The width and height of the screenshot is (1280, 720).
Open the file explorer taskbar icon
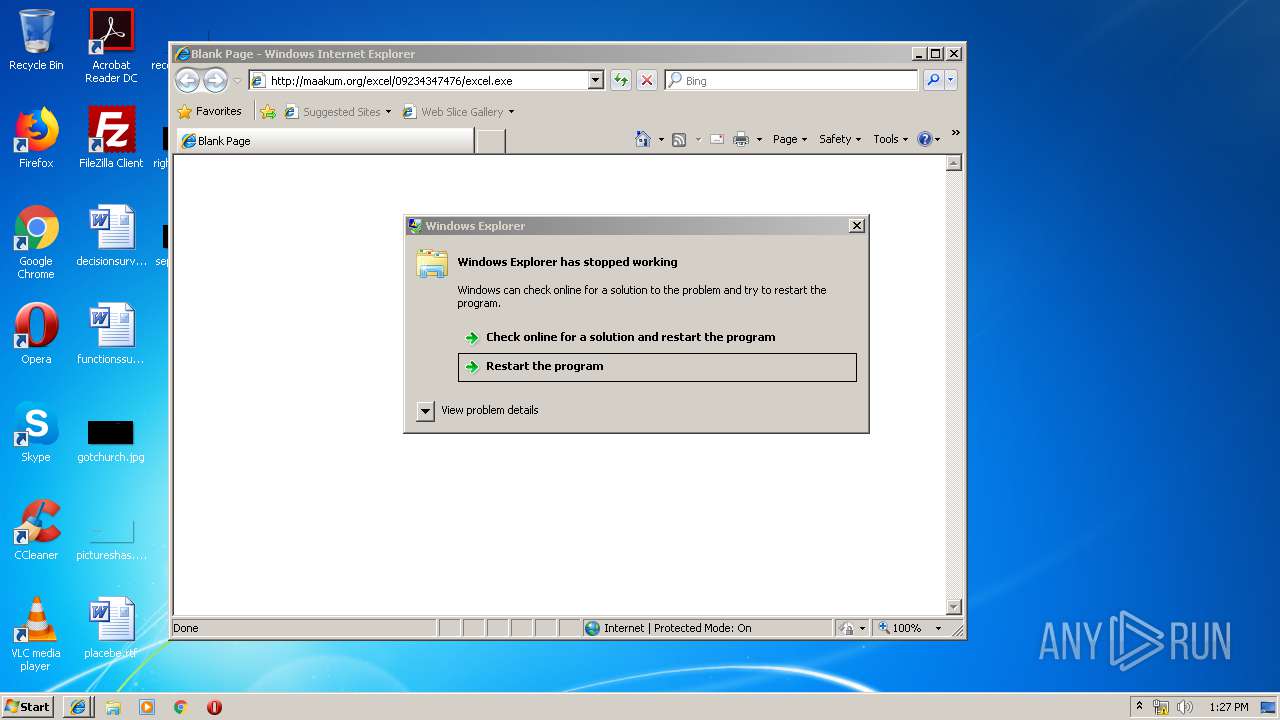coord(113,707)
